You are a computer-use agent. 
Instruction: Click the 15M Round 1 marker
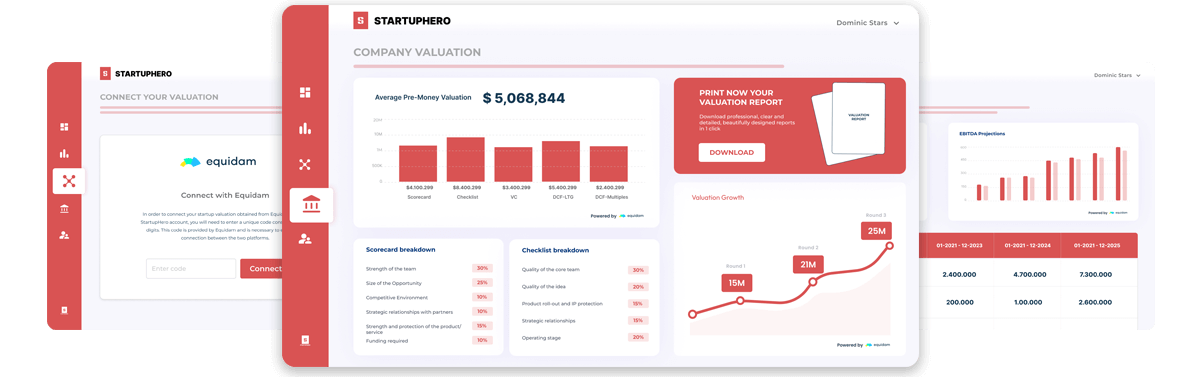pos(736,283)
